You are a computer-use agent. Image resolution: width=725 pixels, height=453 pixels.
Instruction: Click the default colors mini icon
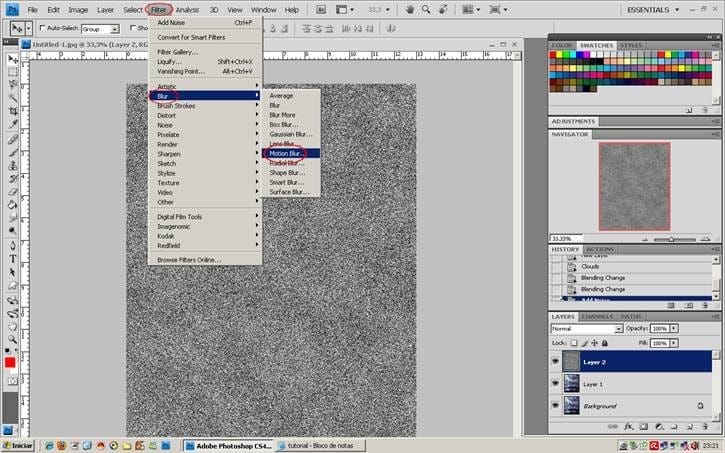coord(7,351)
